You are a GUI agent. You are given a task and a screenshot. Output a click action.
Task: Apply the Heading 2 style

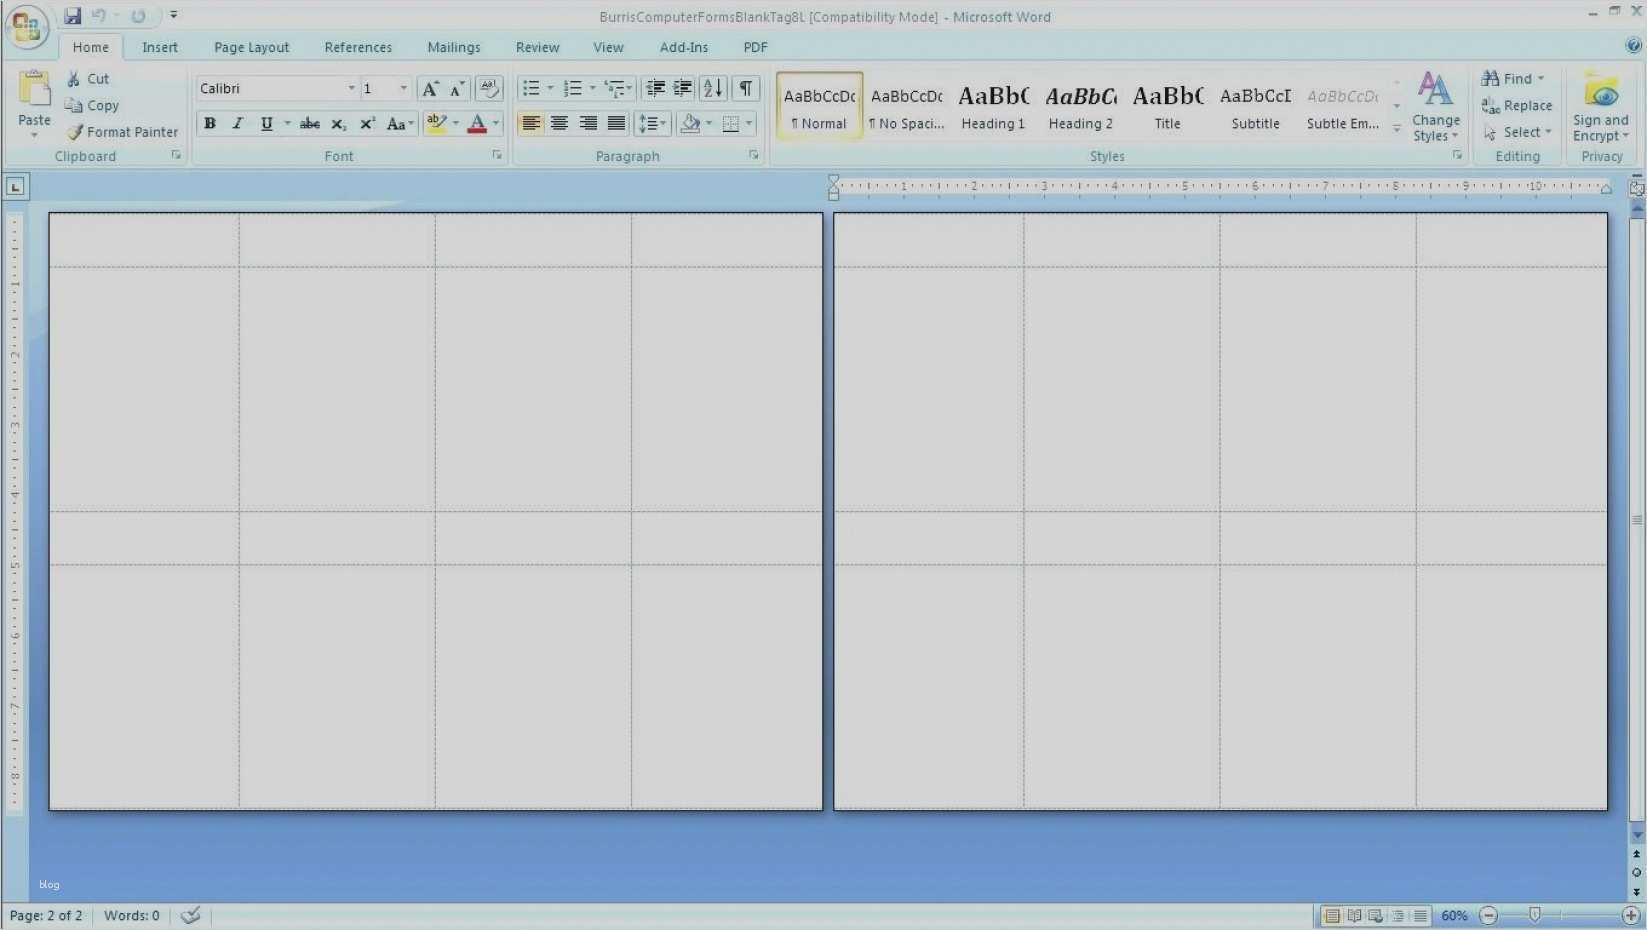[1080, 105]
